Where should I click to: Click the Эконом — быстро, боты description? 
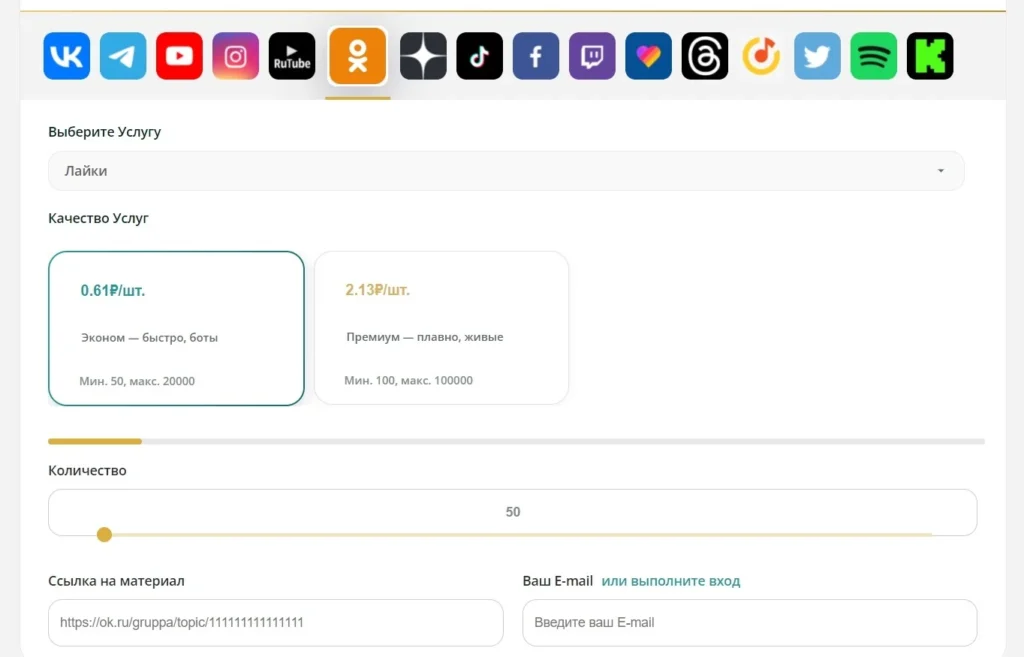pyautogui.click(x=150, y=338)
